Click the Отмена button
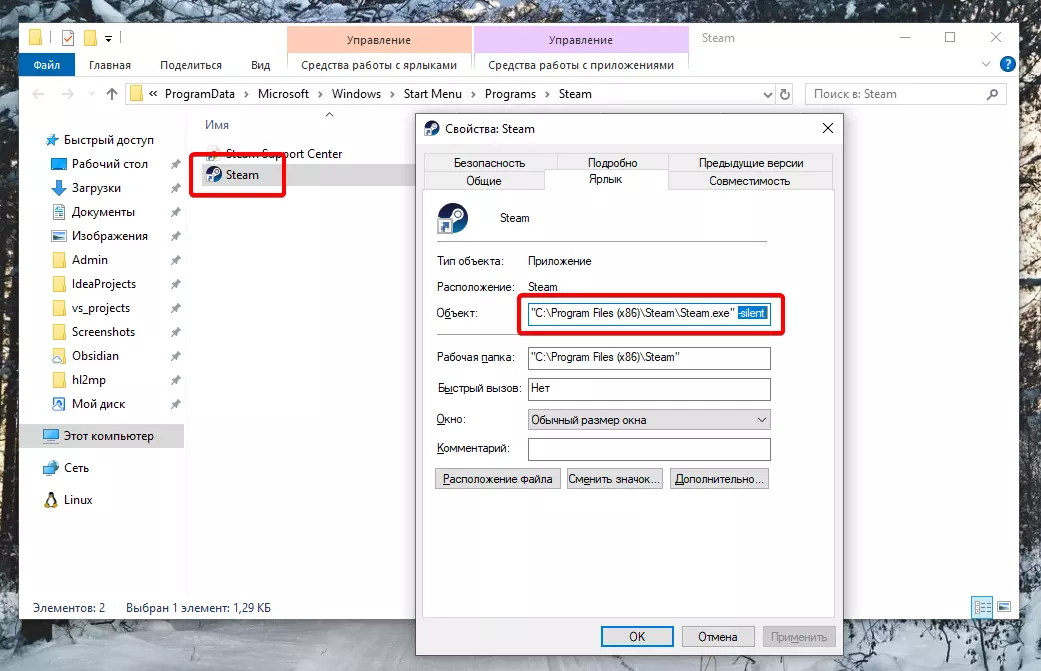This screenshot has height=671, width=1041. click(x=718, y=636)
